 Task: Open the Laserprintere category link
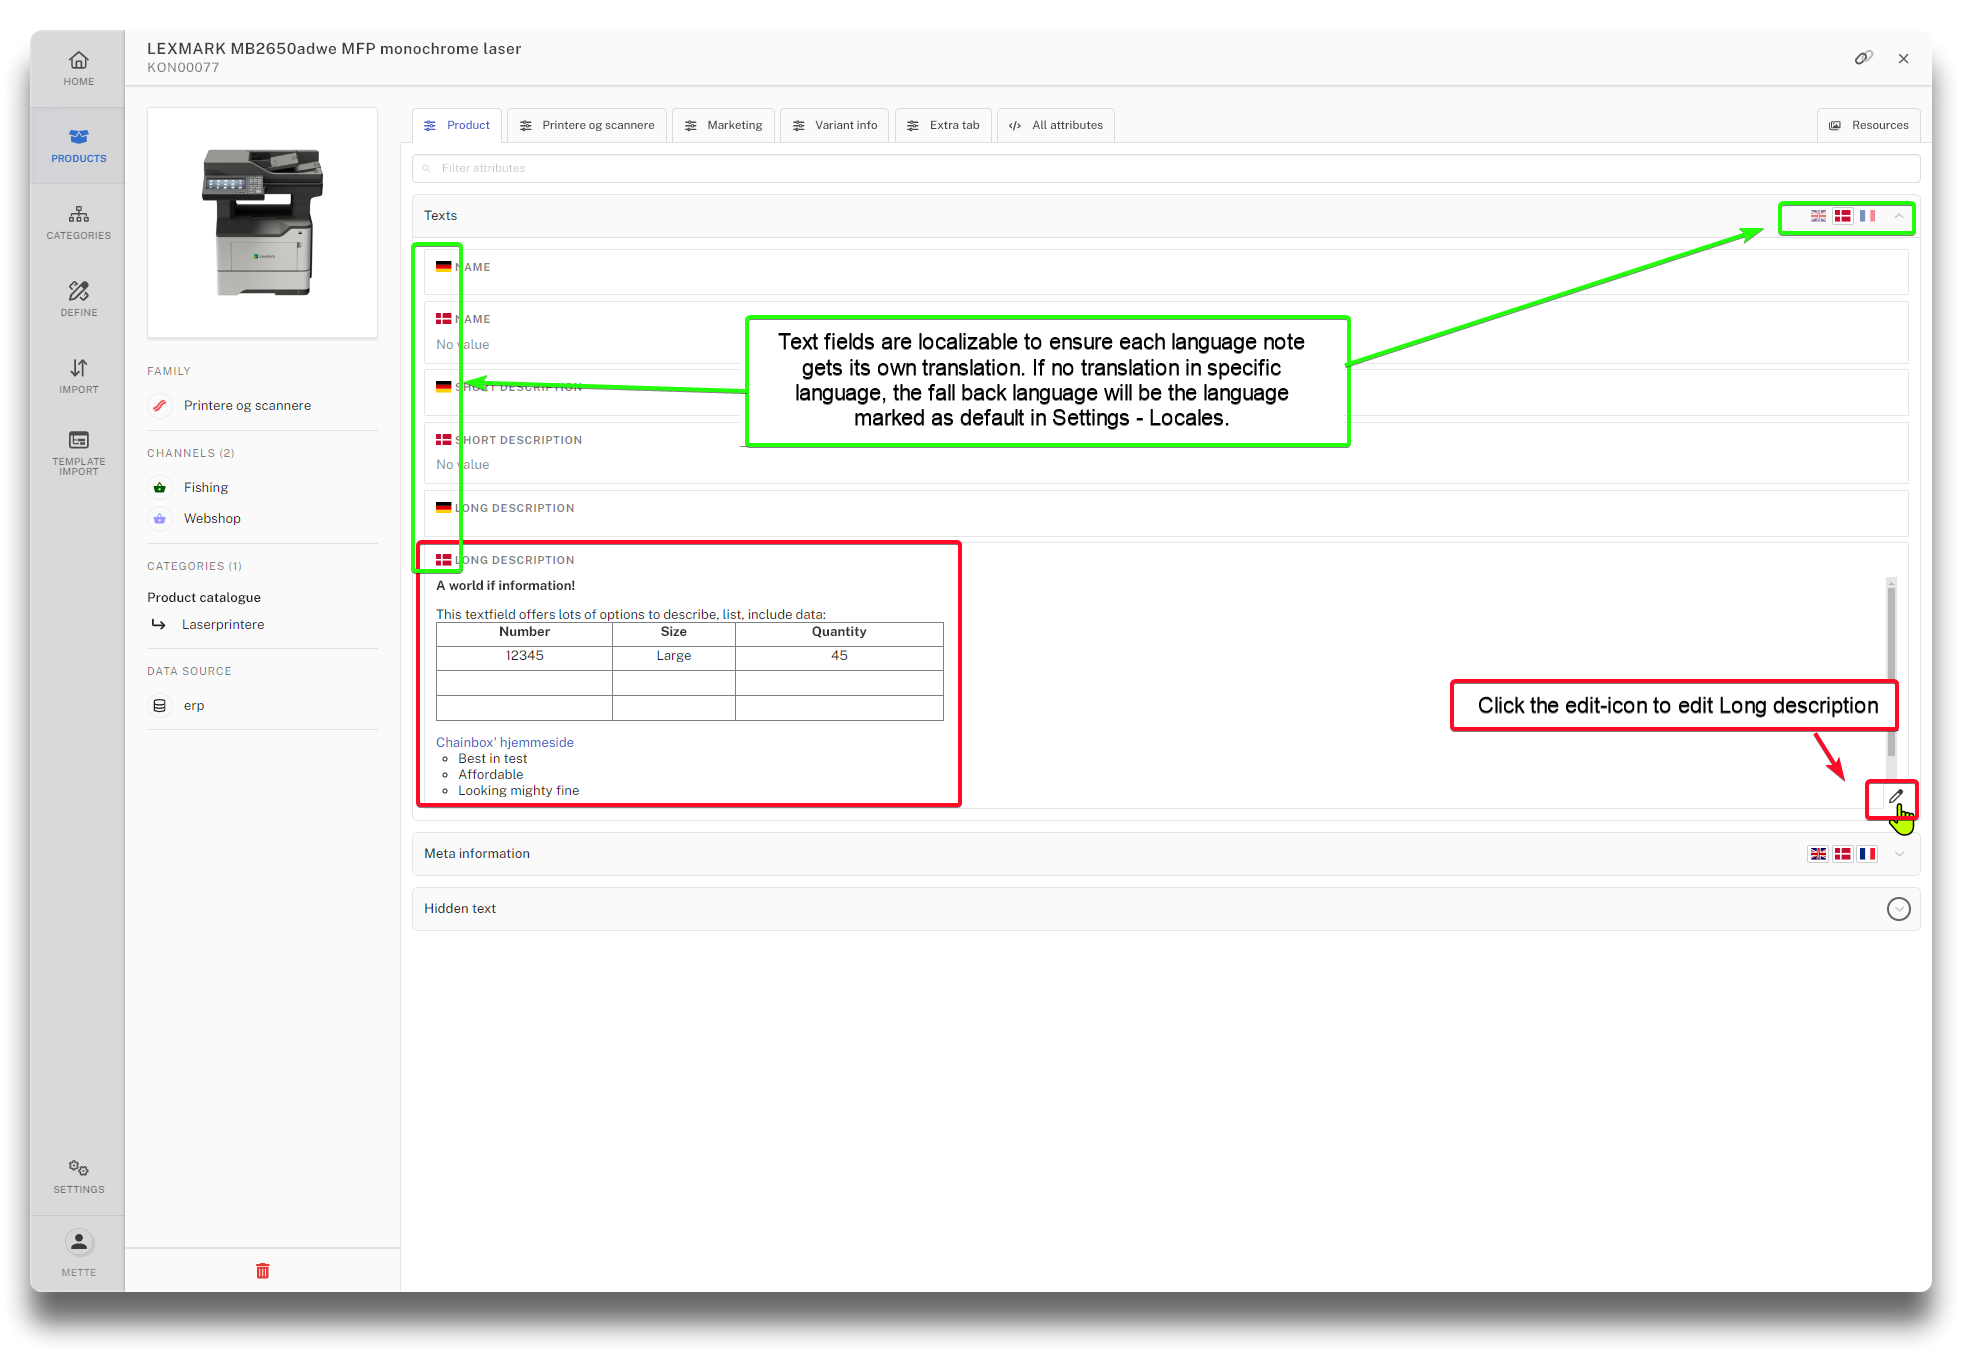(x=223, y=624)
